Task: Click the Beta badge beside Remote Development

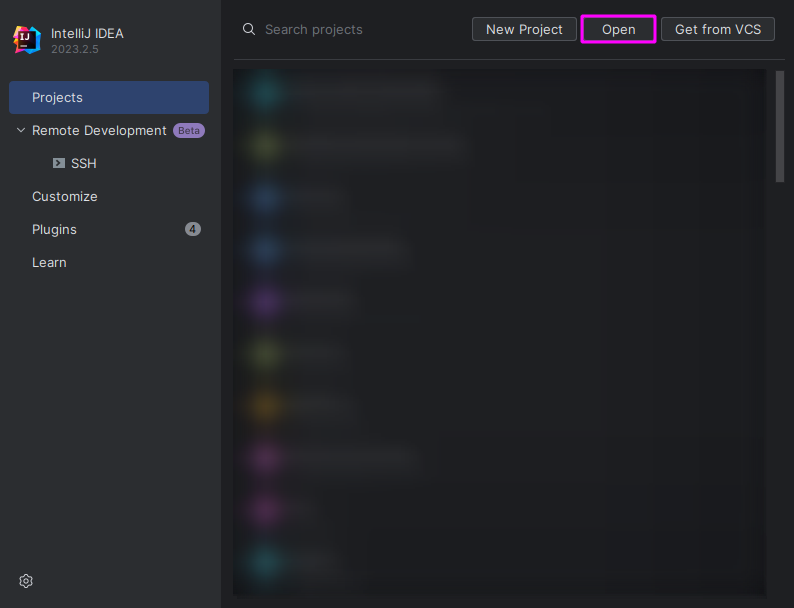Action: 189,130
